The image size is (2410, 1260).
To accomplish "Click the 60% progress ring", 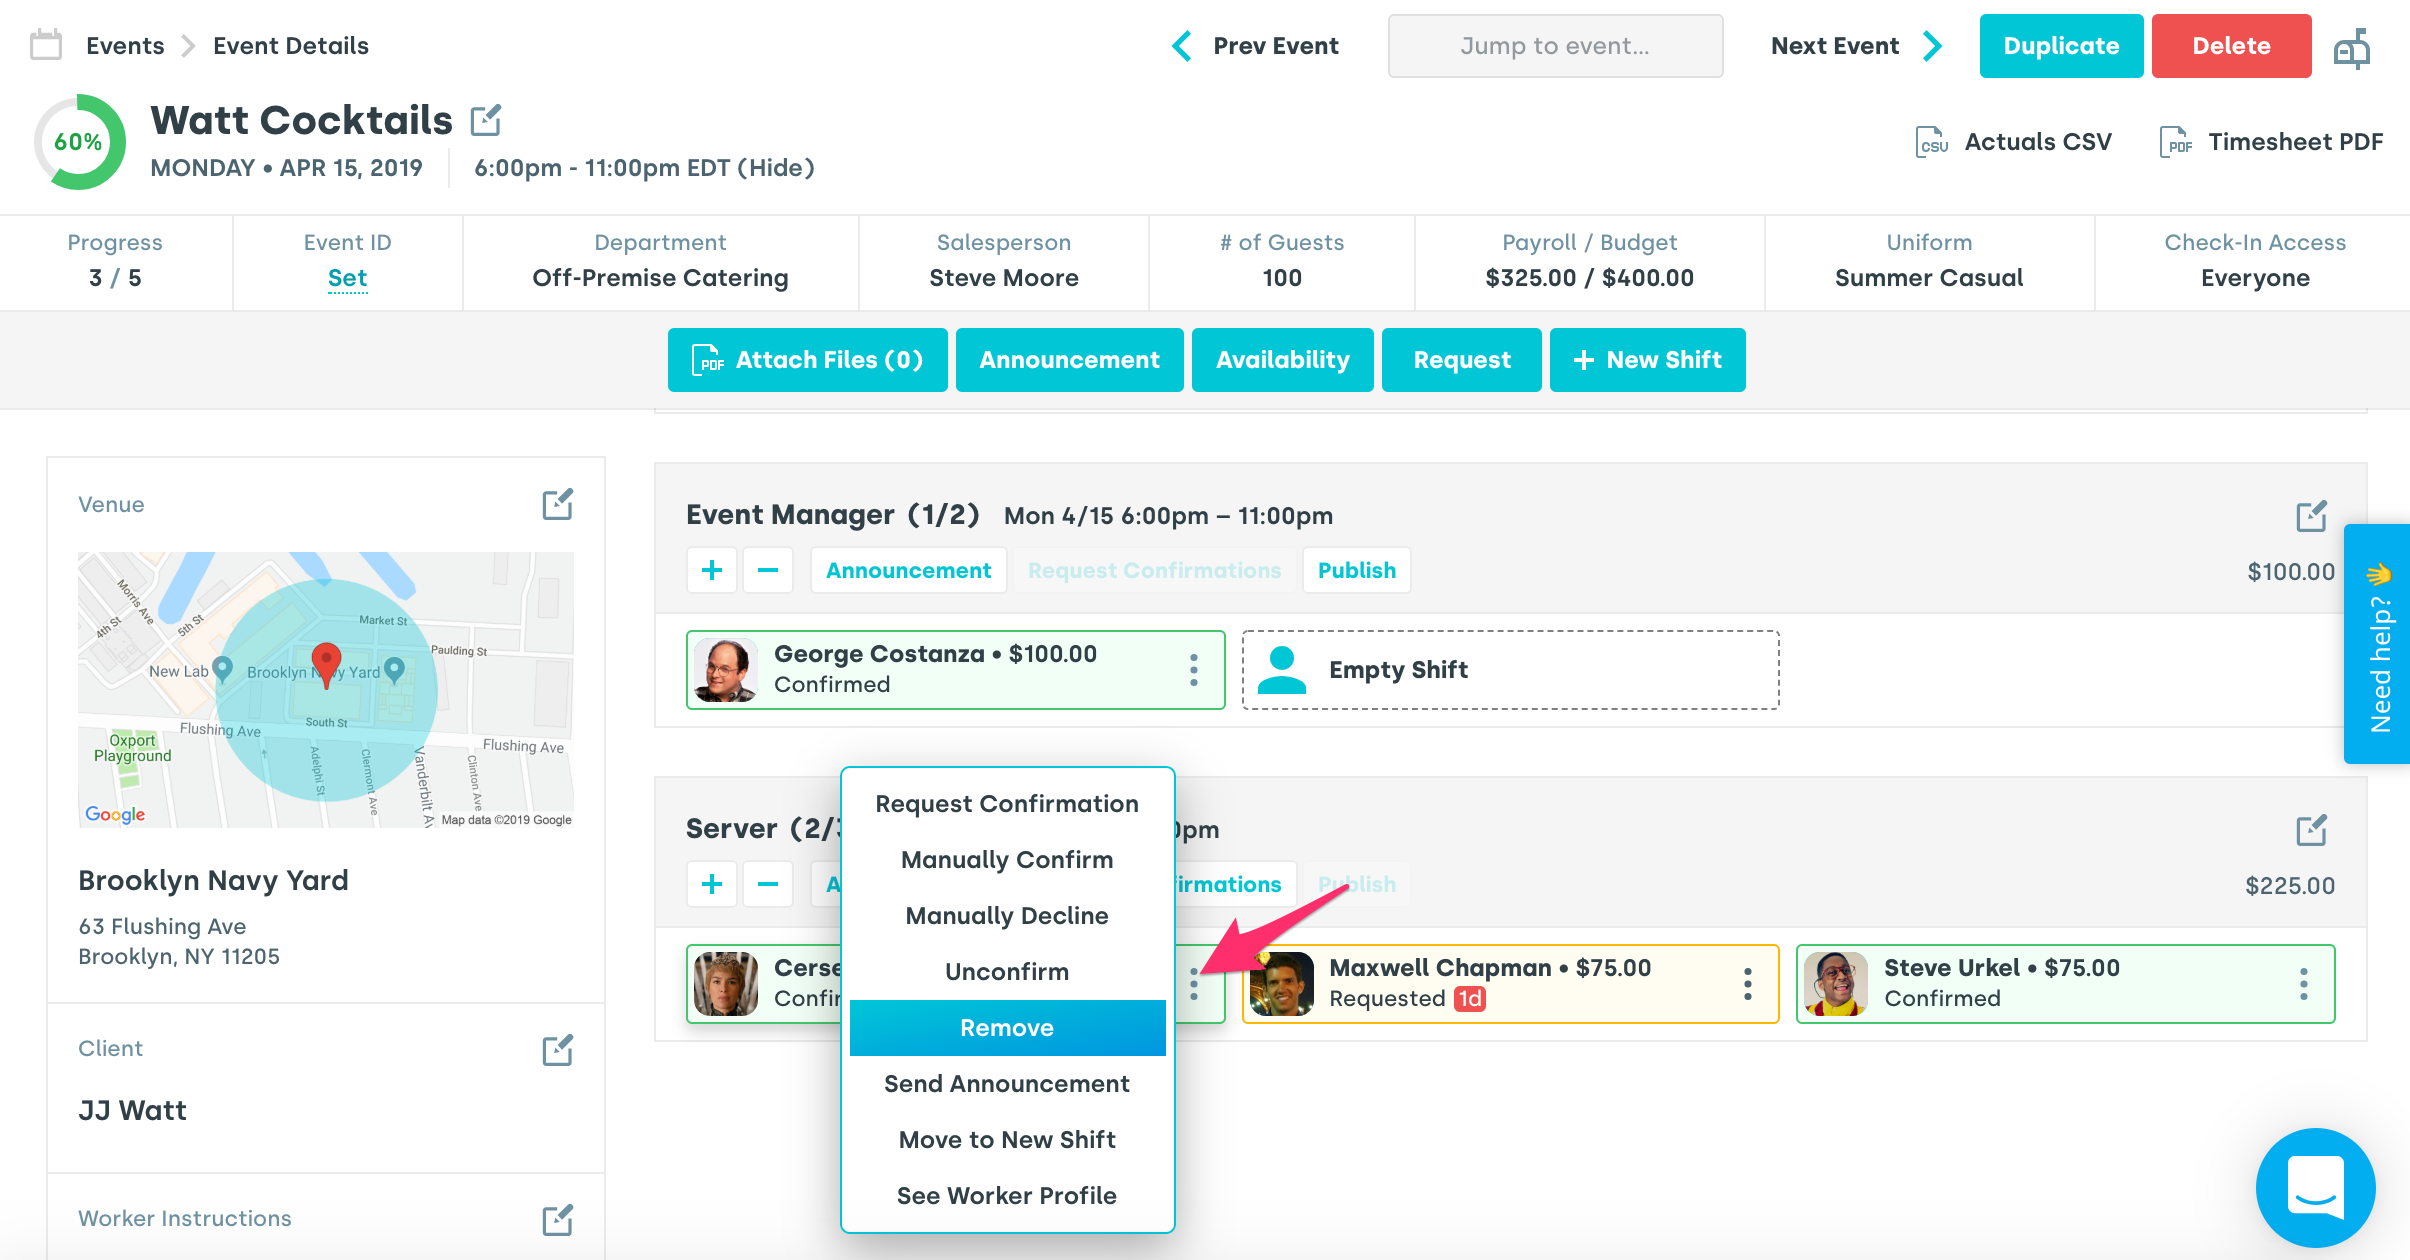I will tap(79, 142).
